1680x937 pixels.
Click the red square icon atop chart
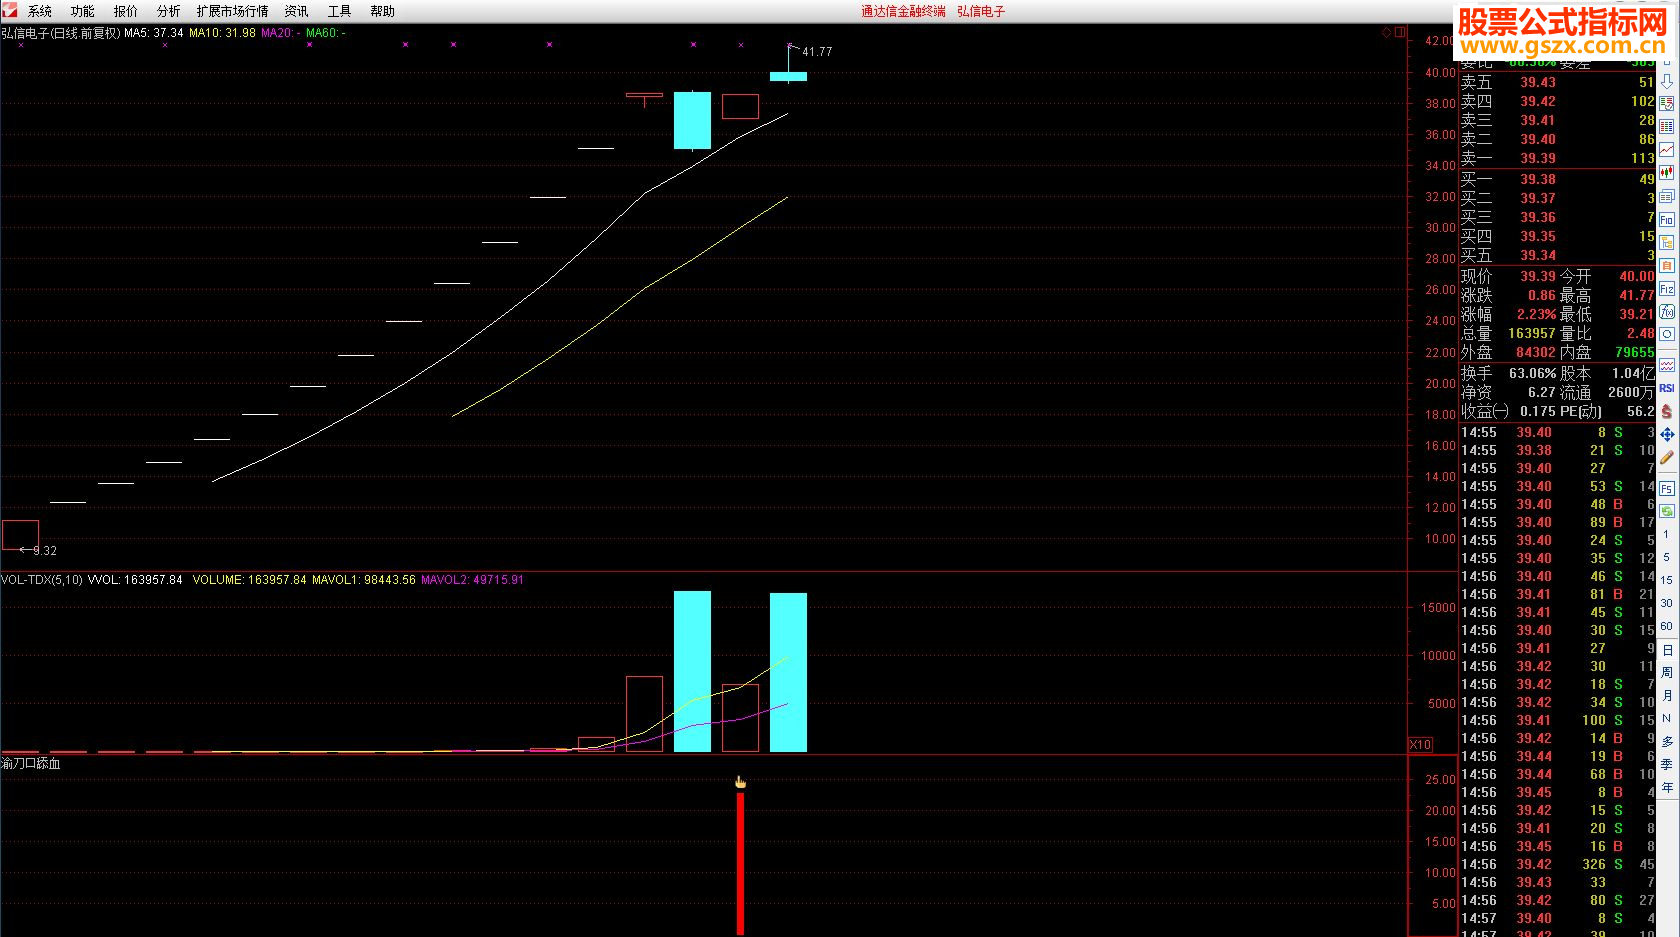click(x=1400, y=32)
